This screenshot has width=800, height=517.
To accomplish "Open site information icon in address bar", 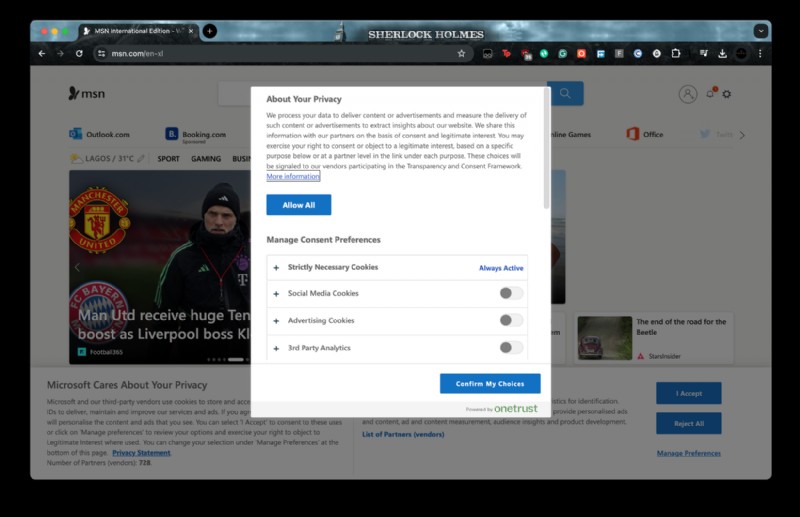I will pyautogui.click(x=102, y=54).
